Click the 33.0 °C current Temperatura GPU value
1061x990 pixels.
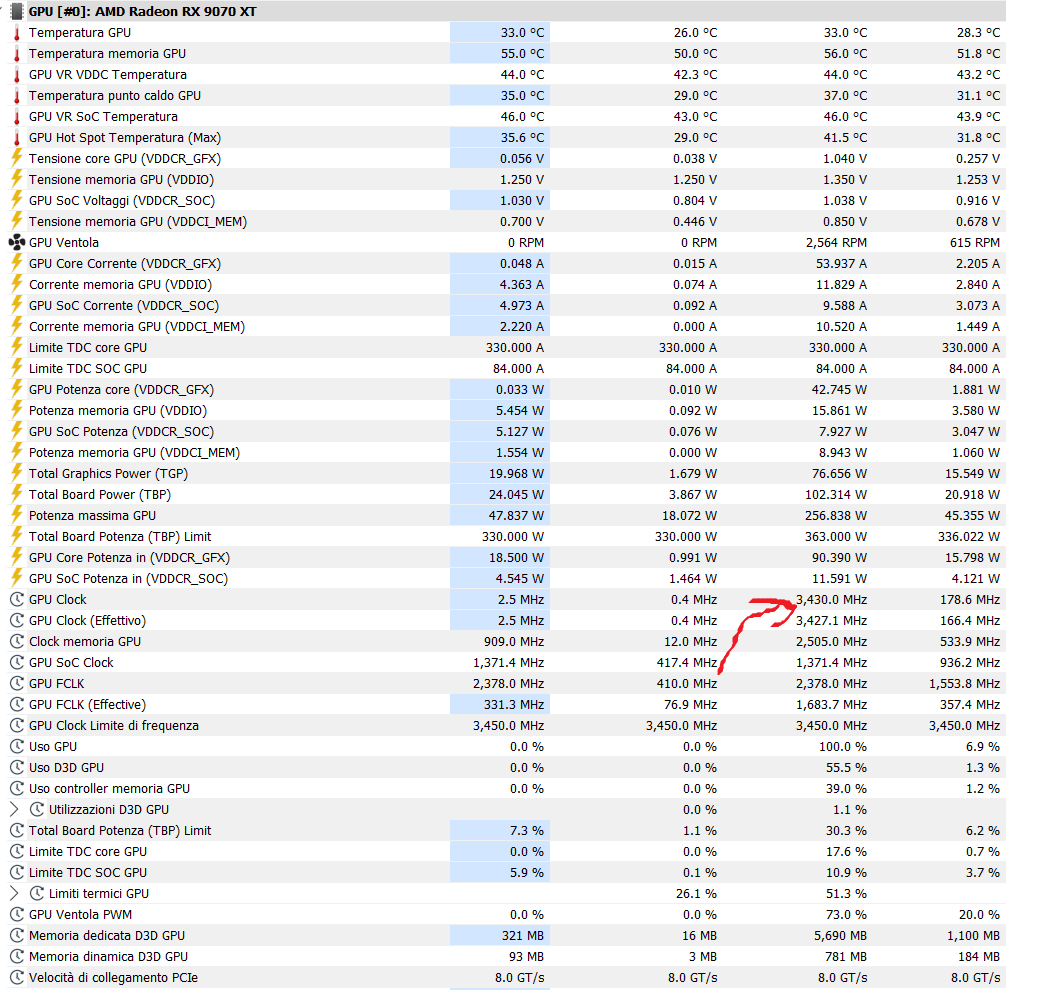(522, 32)
